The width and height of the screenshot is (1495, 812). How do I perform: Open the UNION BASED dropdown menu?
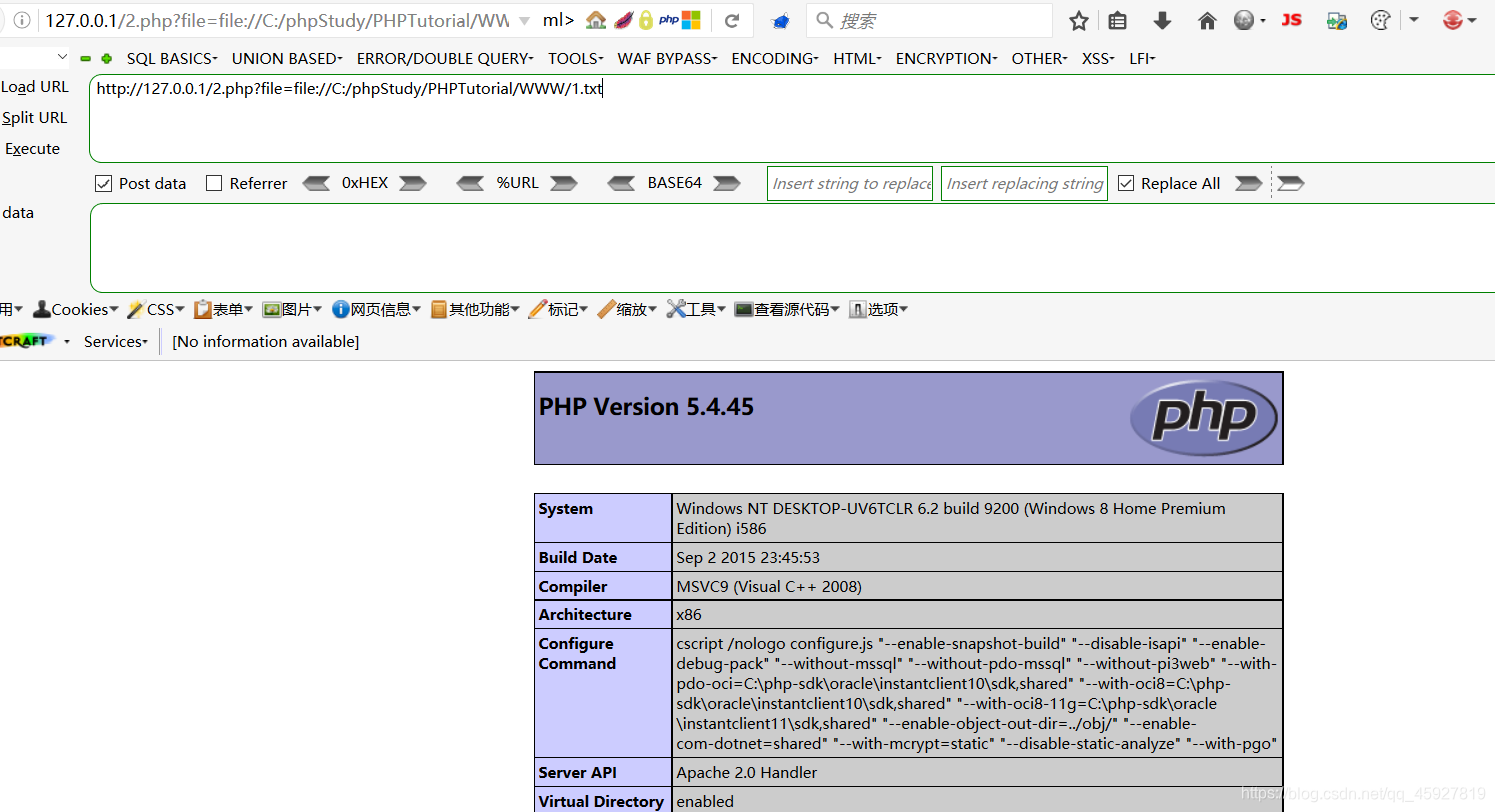tap(287, 59)
